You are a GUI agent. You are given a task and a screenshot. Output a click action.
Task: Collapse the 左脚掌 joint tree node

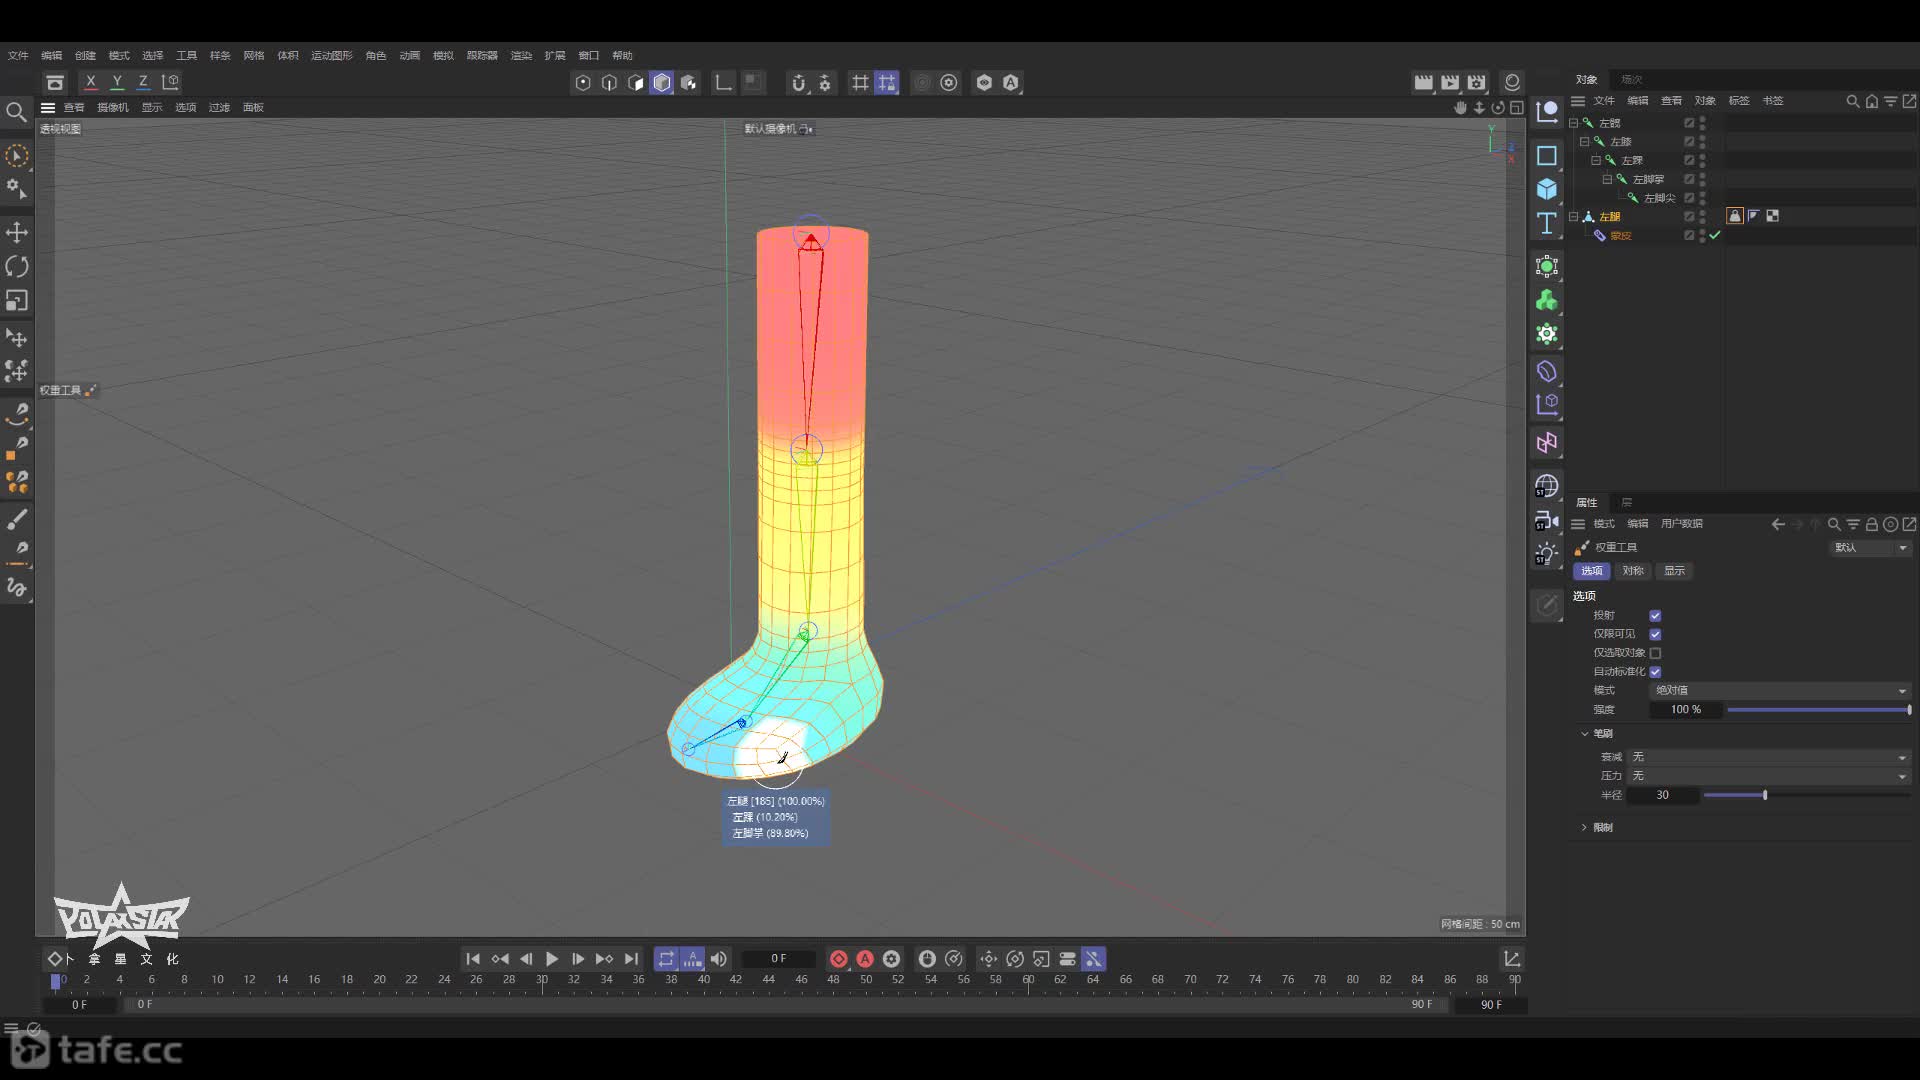(x=1606, y=179)
